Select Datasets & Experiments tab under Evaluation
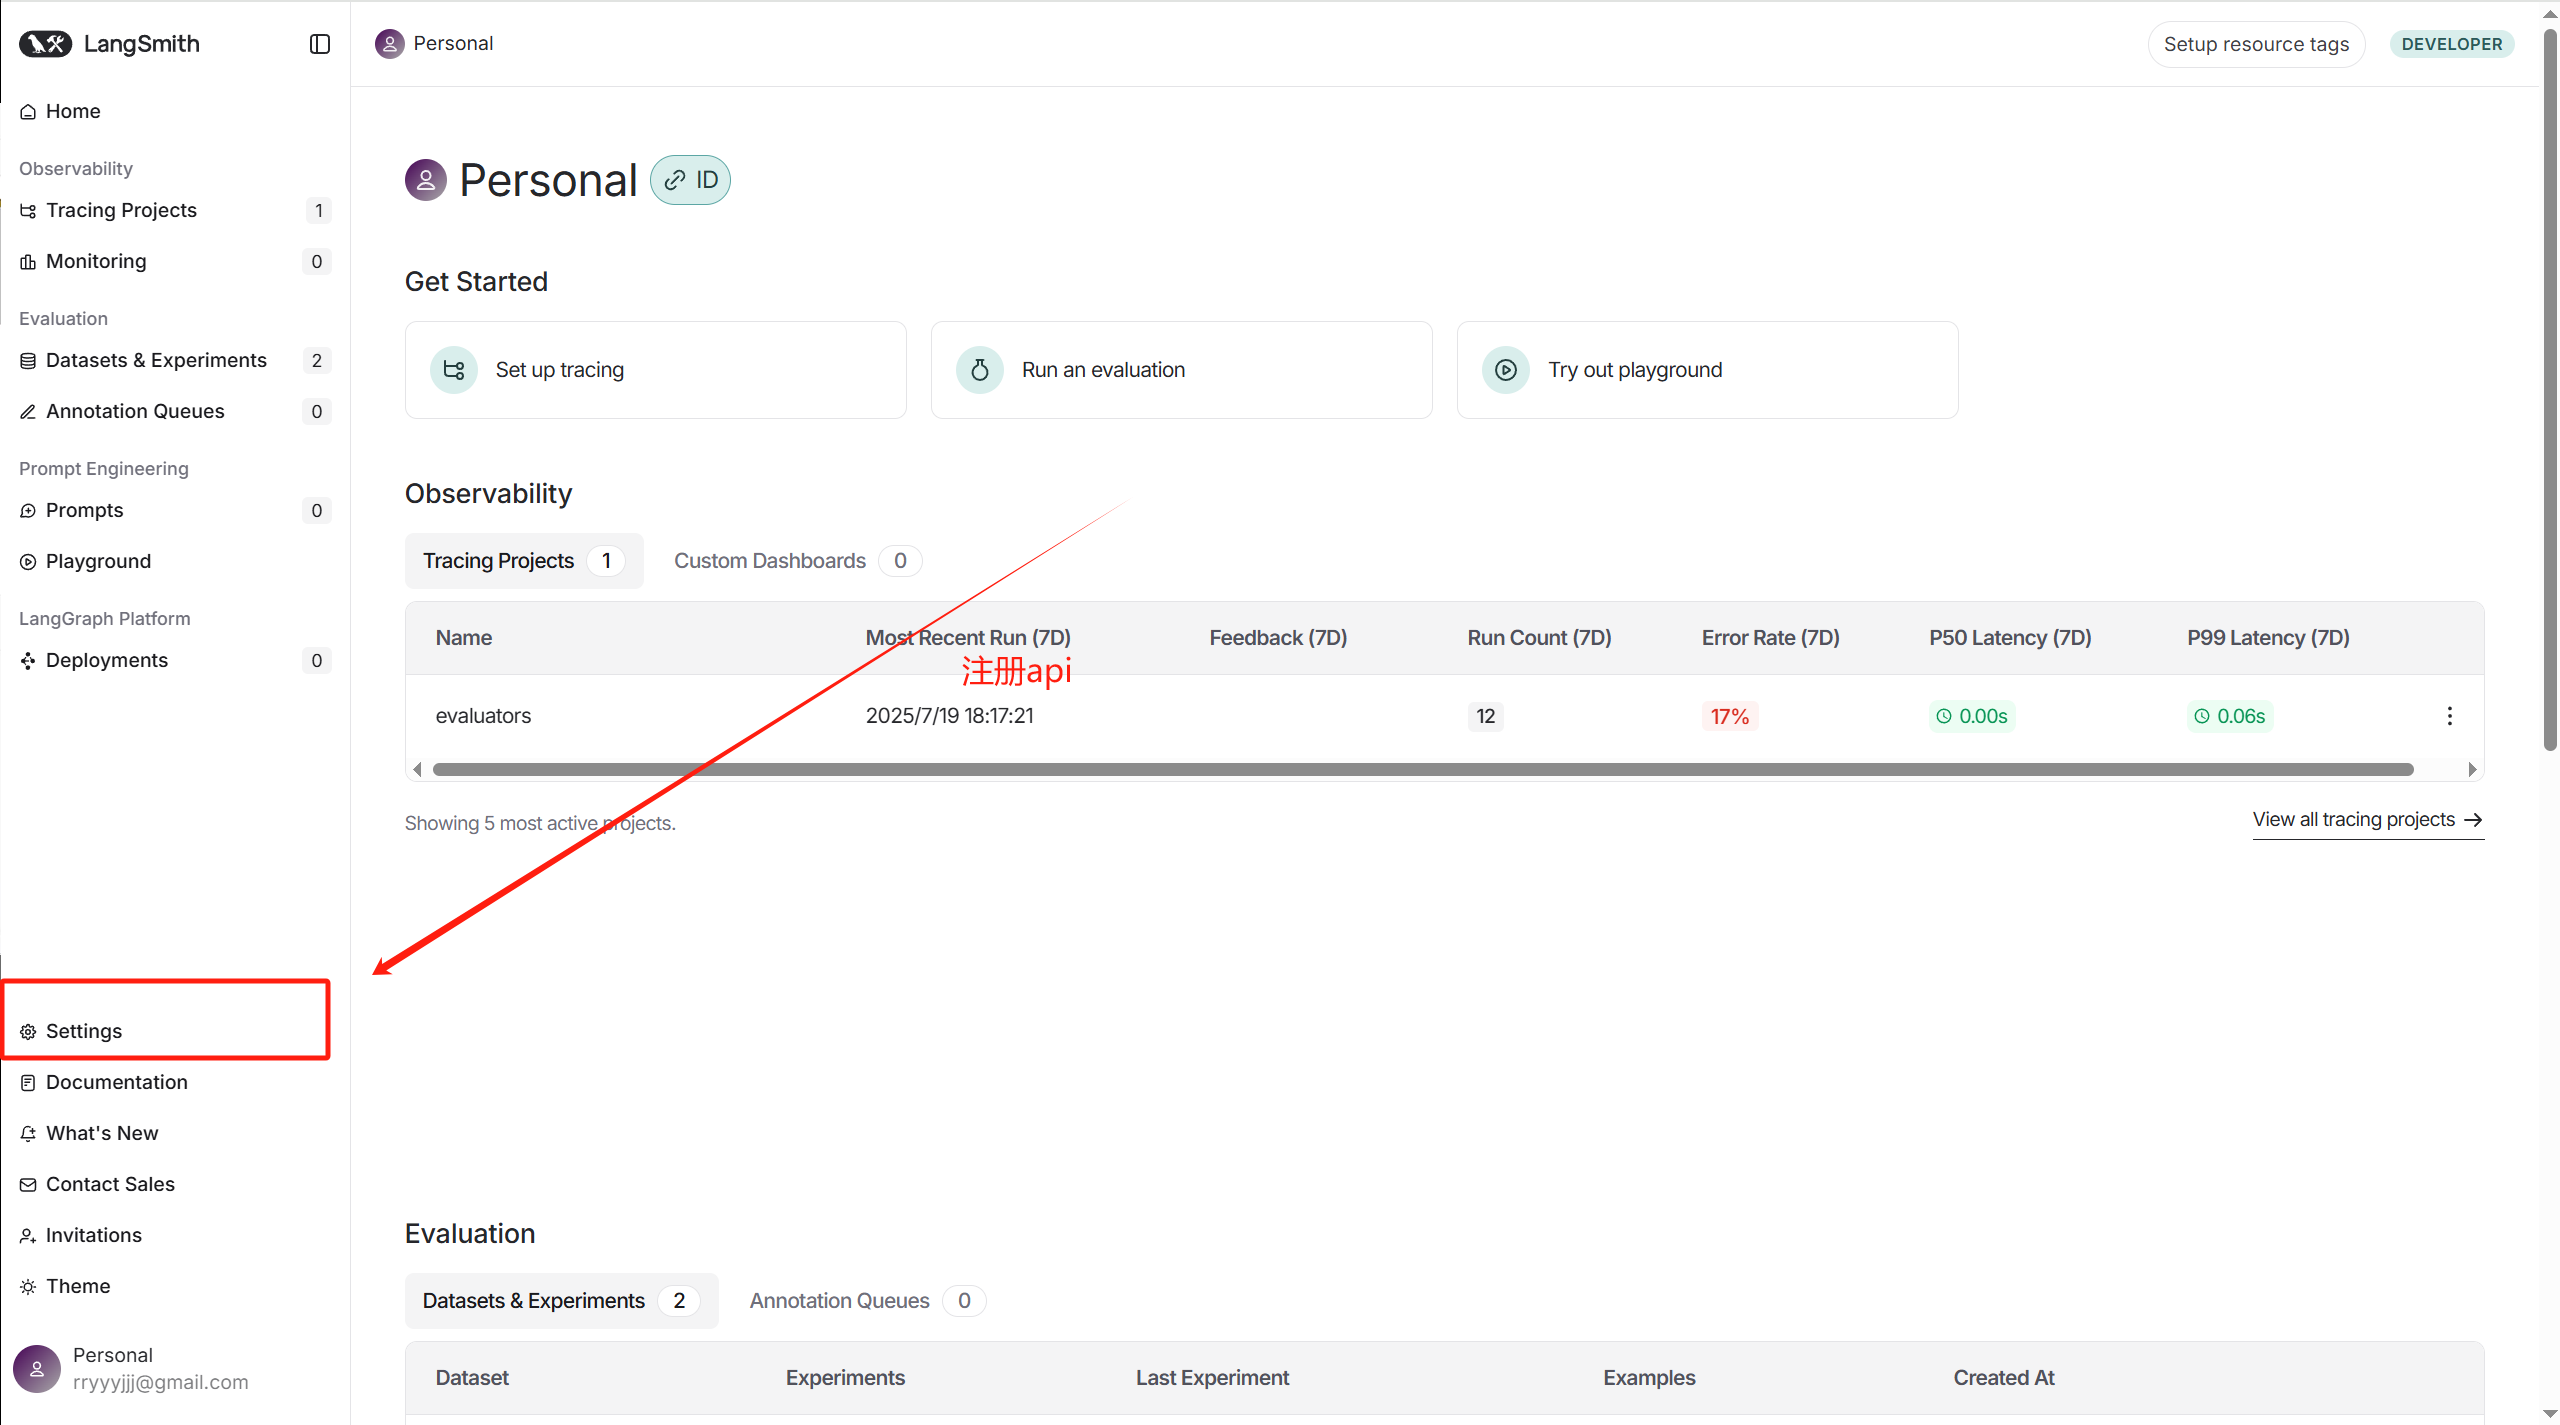This screenshot has height=1425, width=2560. coord(561,1301)
